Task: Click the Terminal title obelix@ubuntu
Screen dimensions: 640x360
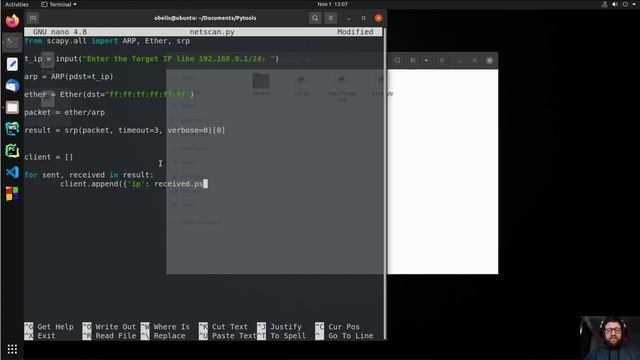Action: click(x=205, y=18)
